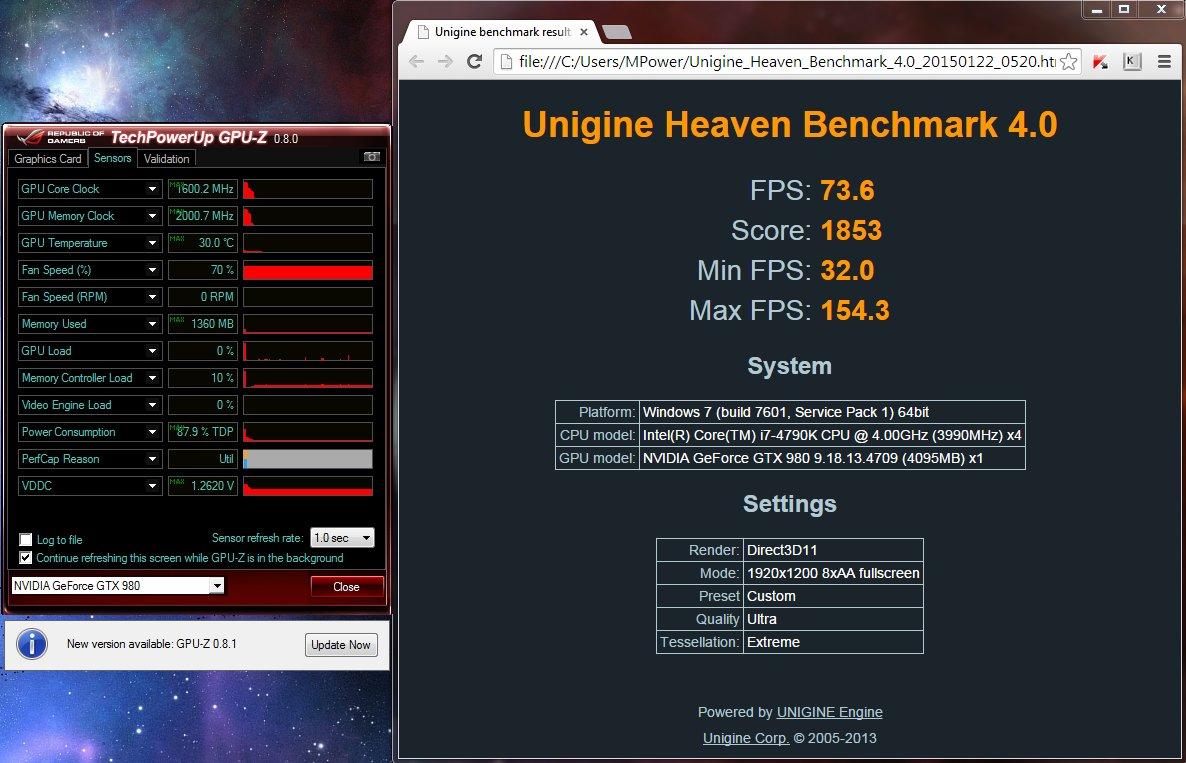Screen dimensions: 1186x763
Task: Click the GPU Core Clock 1600.2 MHz value
Action: [203, 189]
